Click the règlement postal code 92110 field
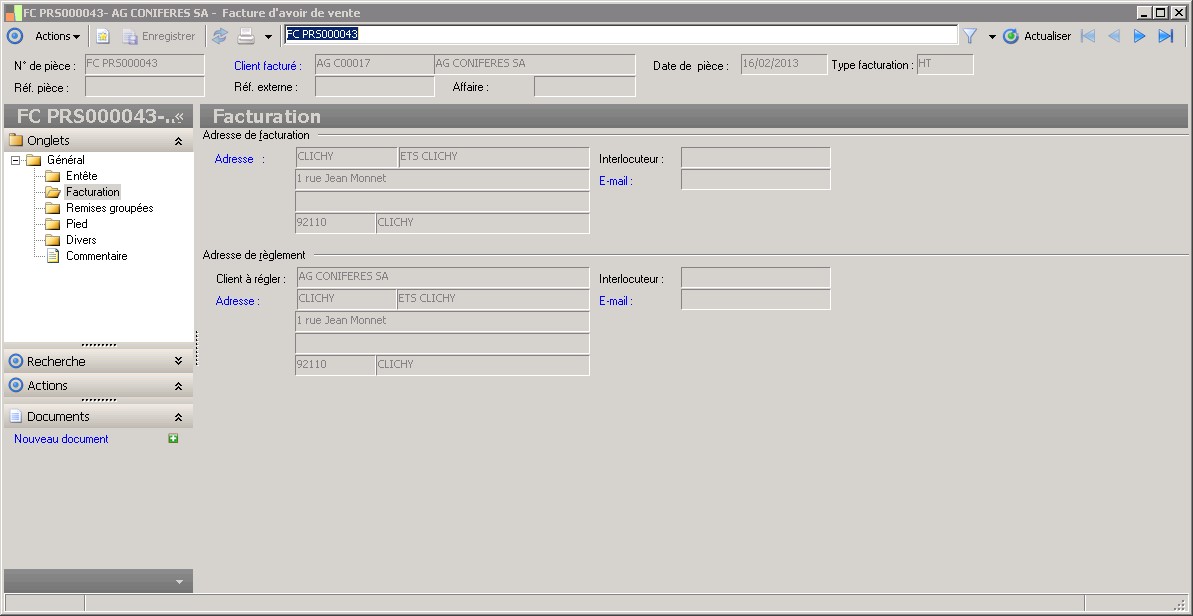This screenshot has height=616, width=1193. coord(335,365)
